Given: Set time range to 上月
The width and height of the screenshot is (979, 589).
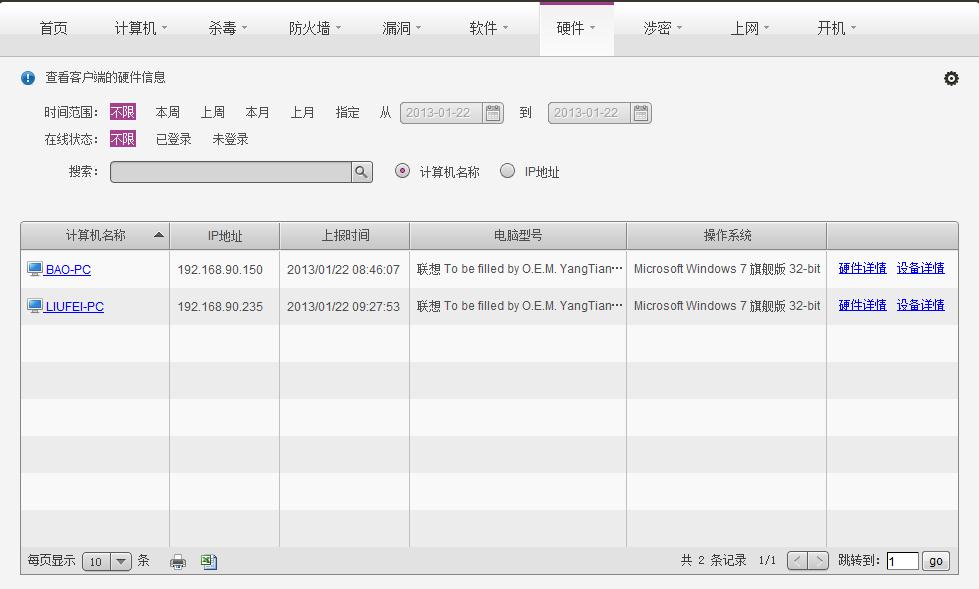Looking at the screenshot, I should tap(302, 112).
